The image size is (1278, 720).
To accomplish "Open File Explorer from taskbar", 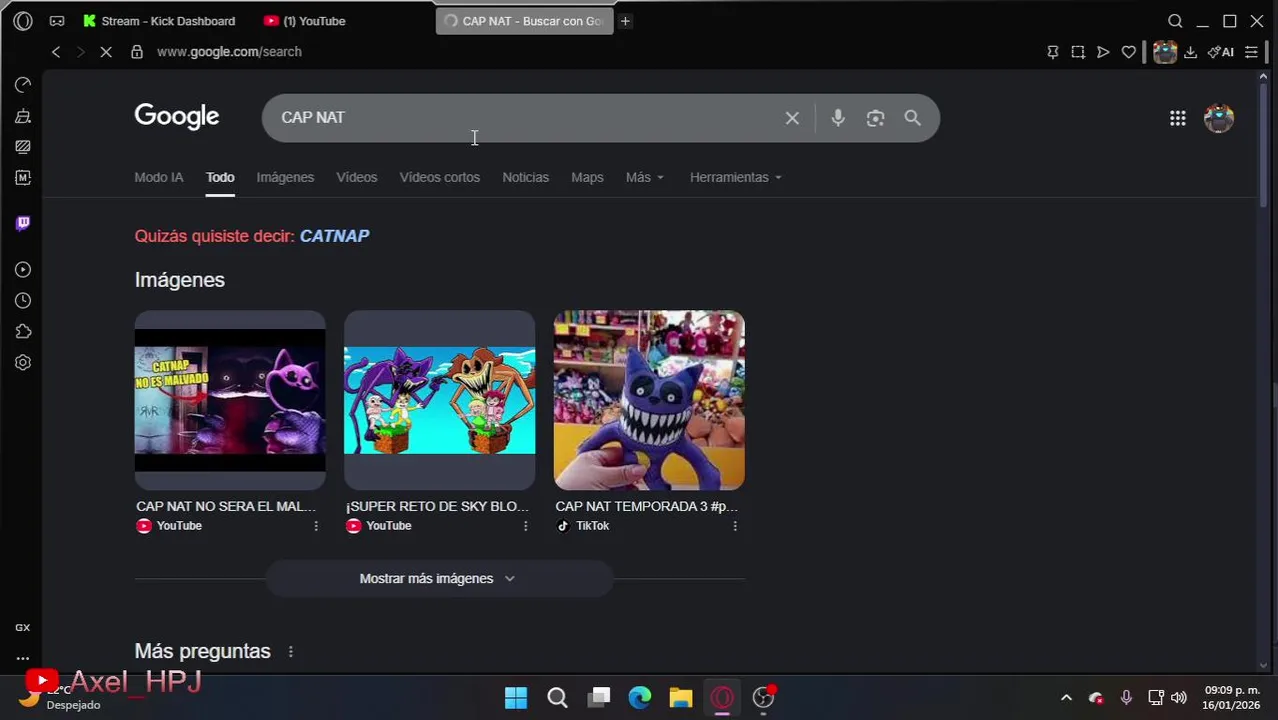I will 681,698.
